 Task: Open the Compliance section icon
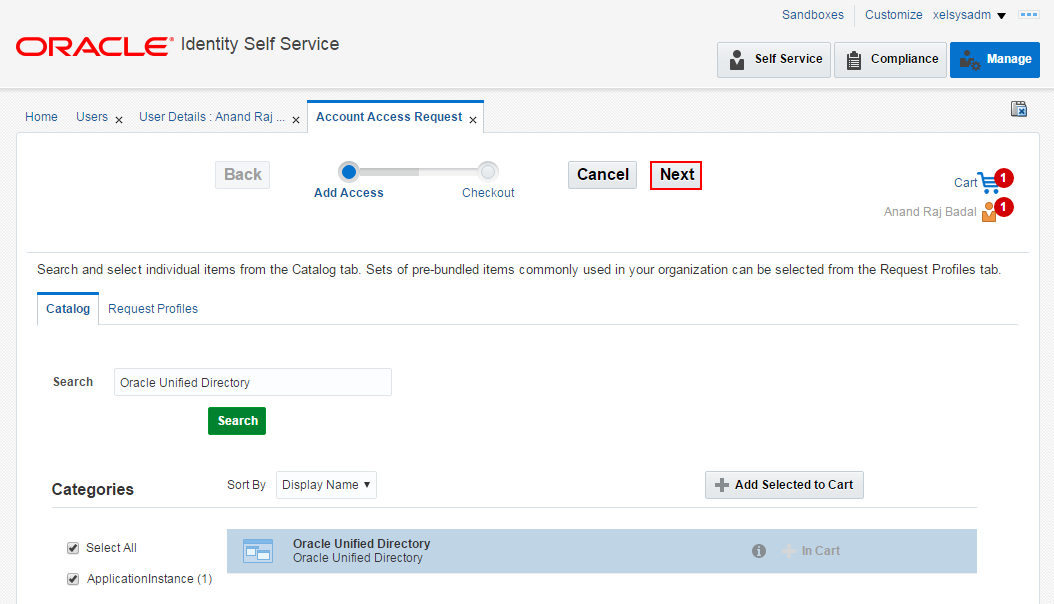click(855, 59)
